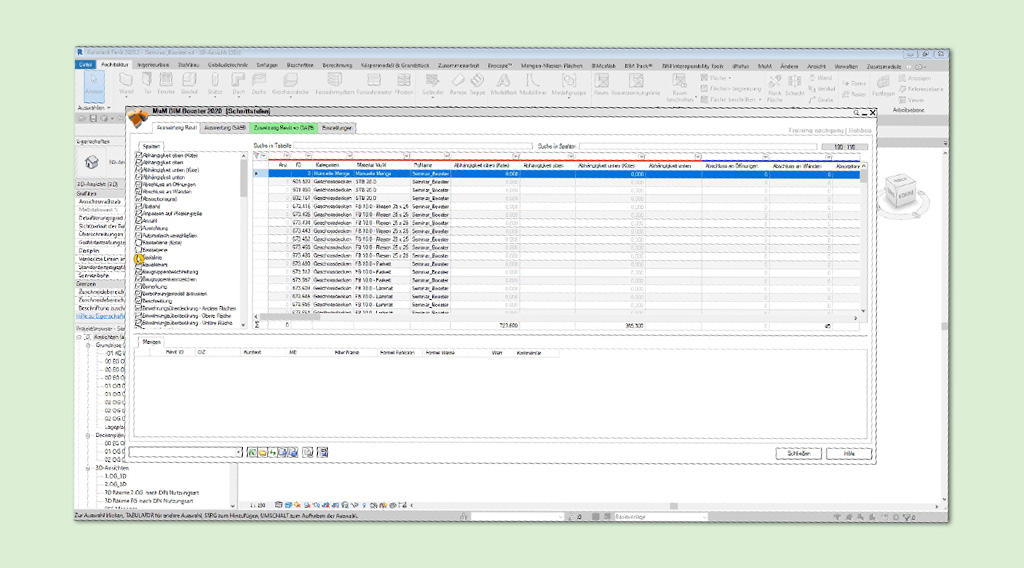Click the Dach roof tool icon
The image size is (1024, 568).
(x=236, y=82)
